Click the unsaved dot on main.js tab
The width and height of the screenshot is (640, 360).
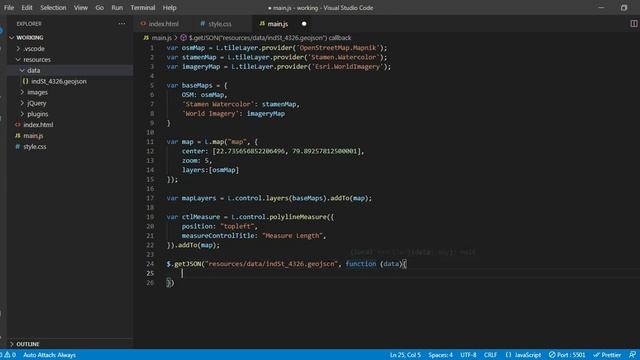(304, 24)
